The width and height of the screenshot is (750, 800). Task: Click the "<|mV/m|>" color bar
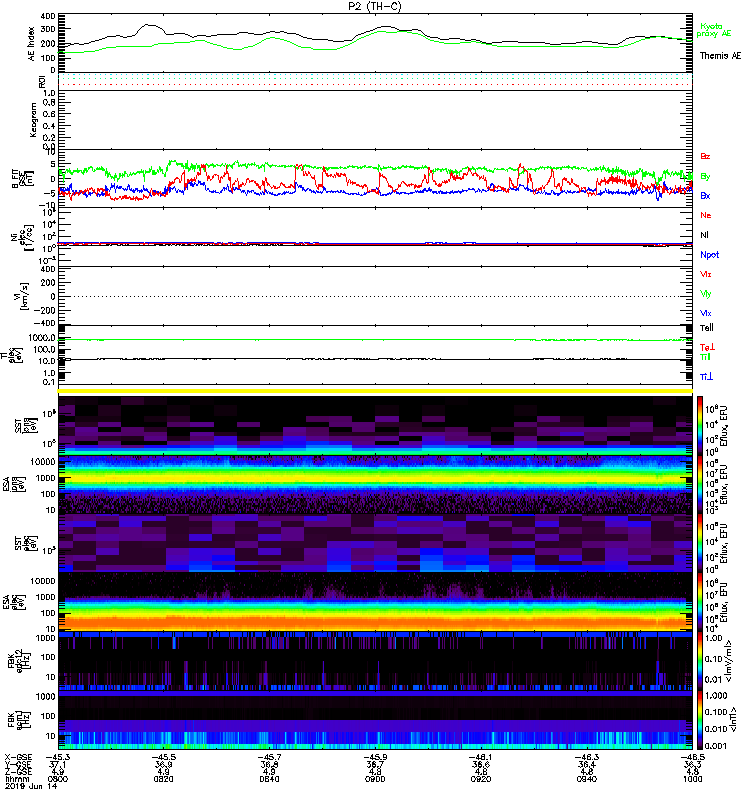[701, 661]
